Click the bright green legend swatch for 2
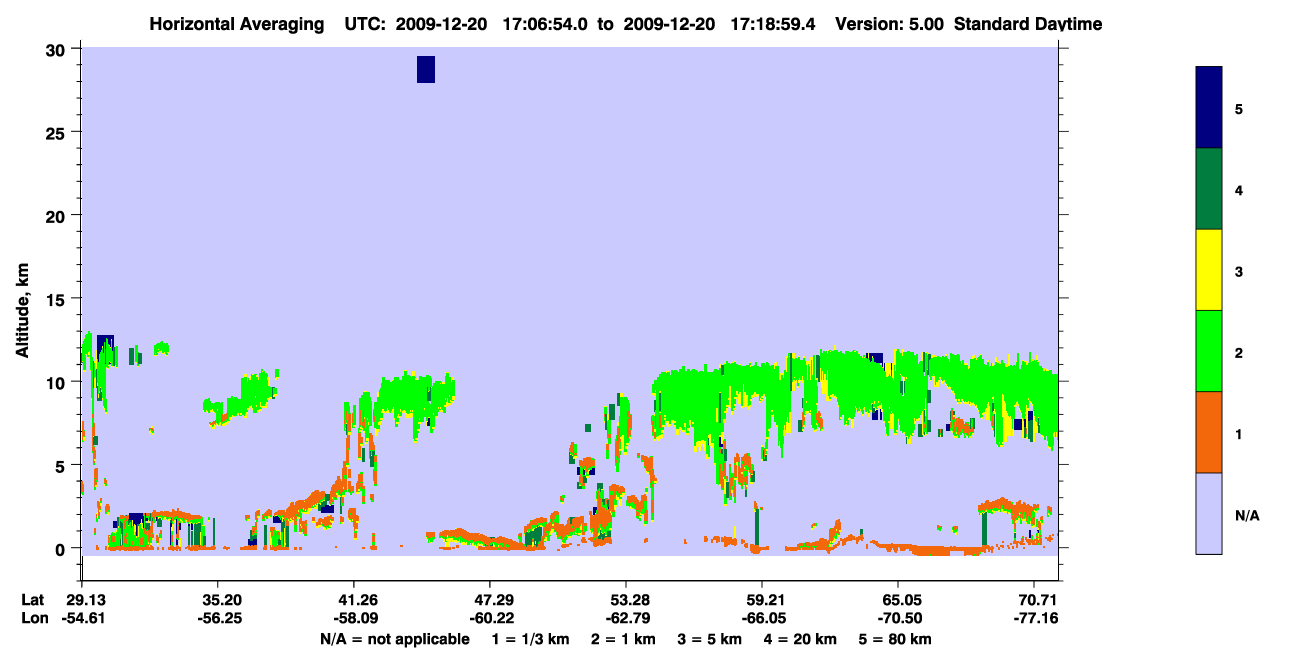The height and width of the screenshot is (667, 1300). click(1209, 351)
